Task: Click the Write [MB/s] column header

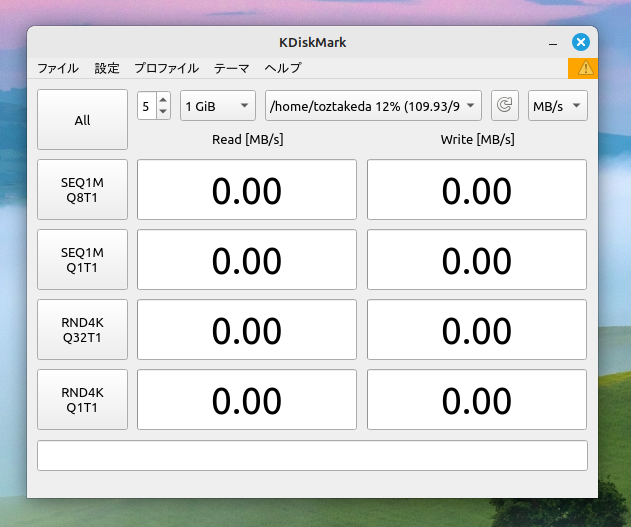Action: click(477, 140)
